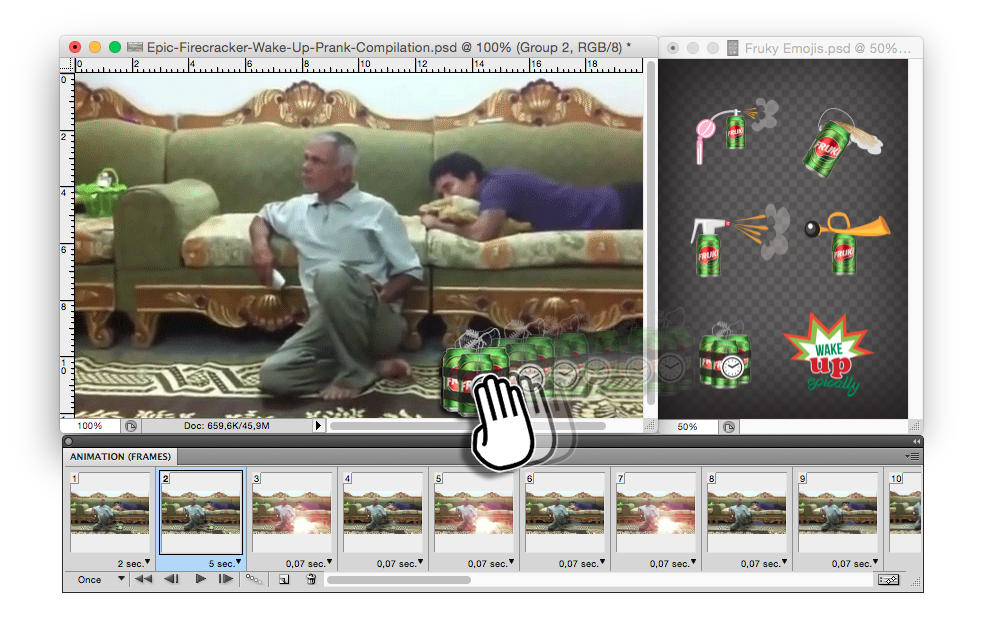Click the 100% zoom level field

point(89,426)
